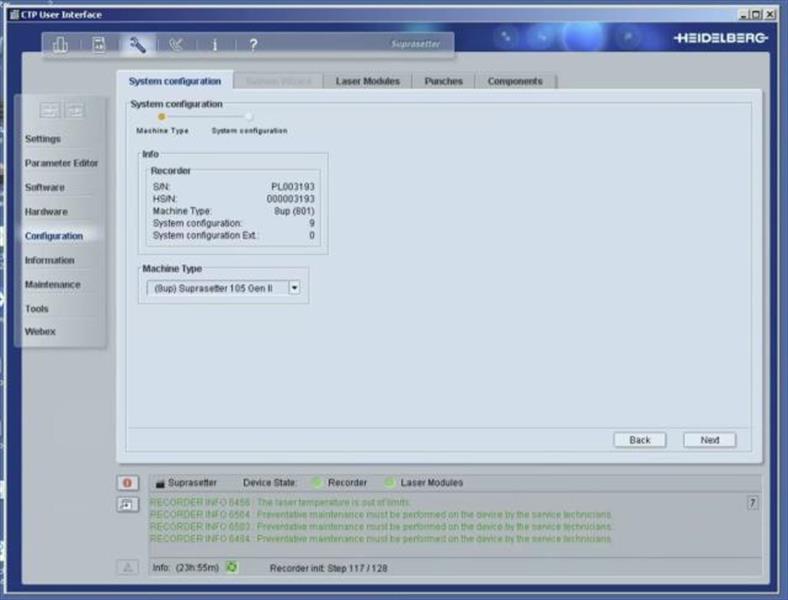Click the 'Recorder init: Step 117 / 128' status

pos(328,568)
